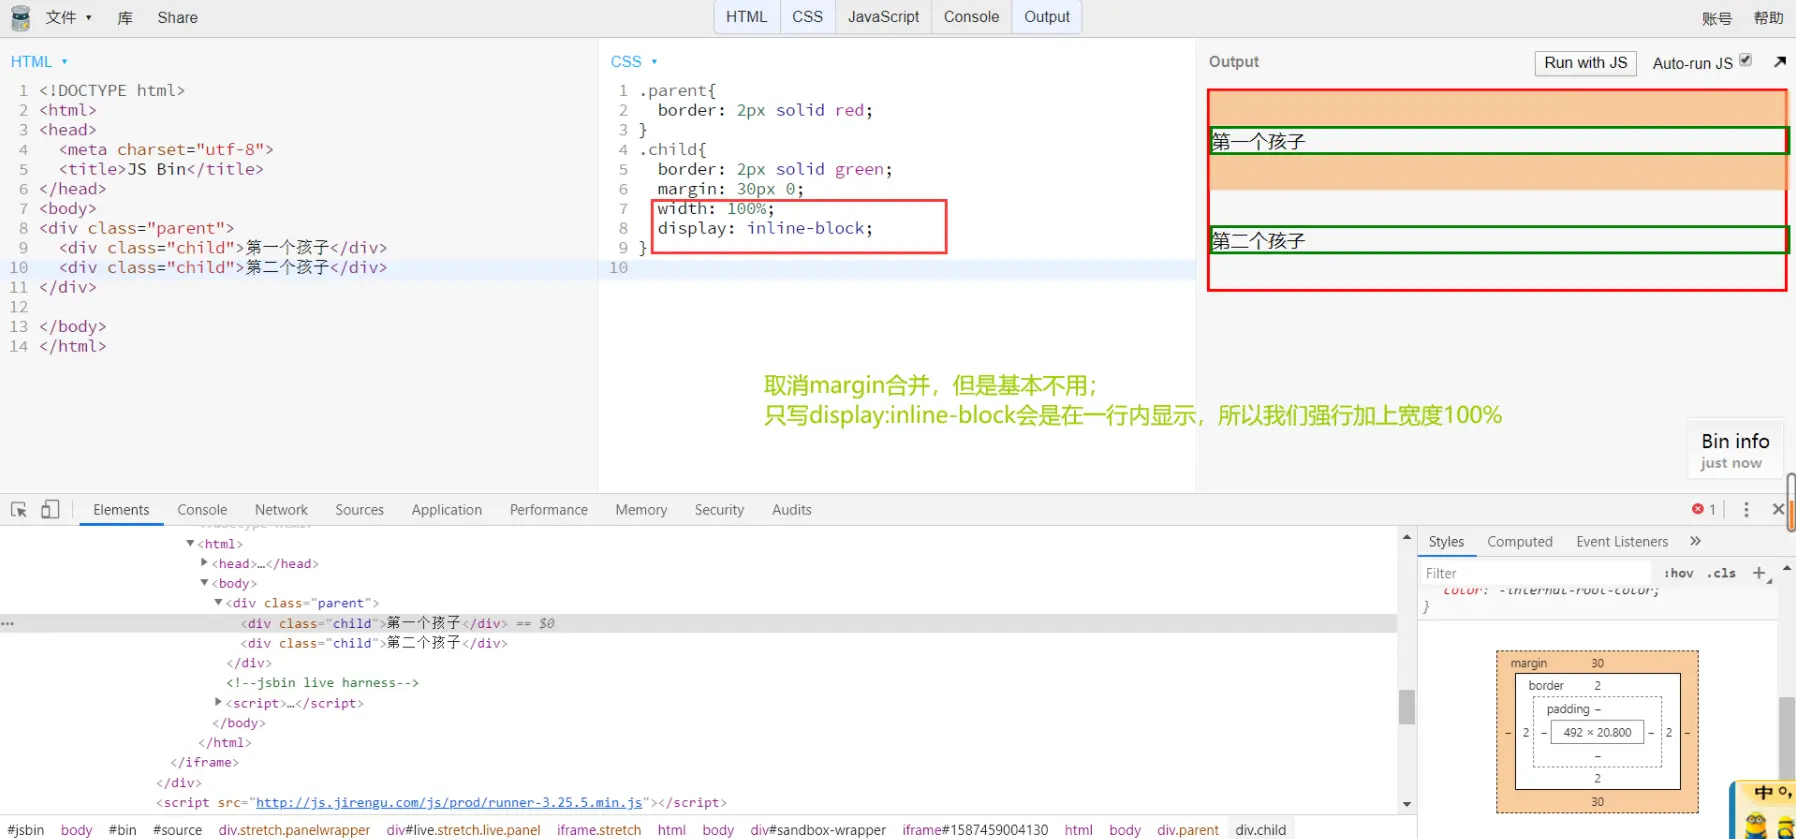Click the ellipsis beside selected DOM row

[8, 623]
